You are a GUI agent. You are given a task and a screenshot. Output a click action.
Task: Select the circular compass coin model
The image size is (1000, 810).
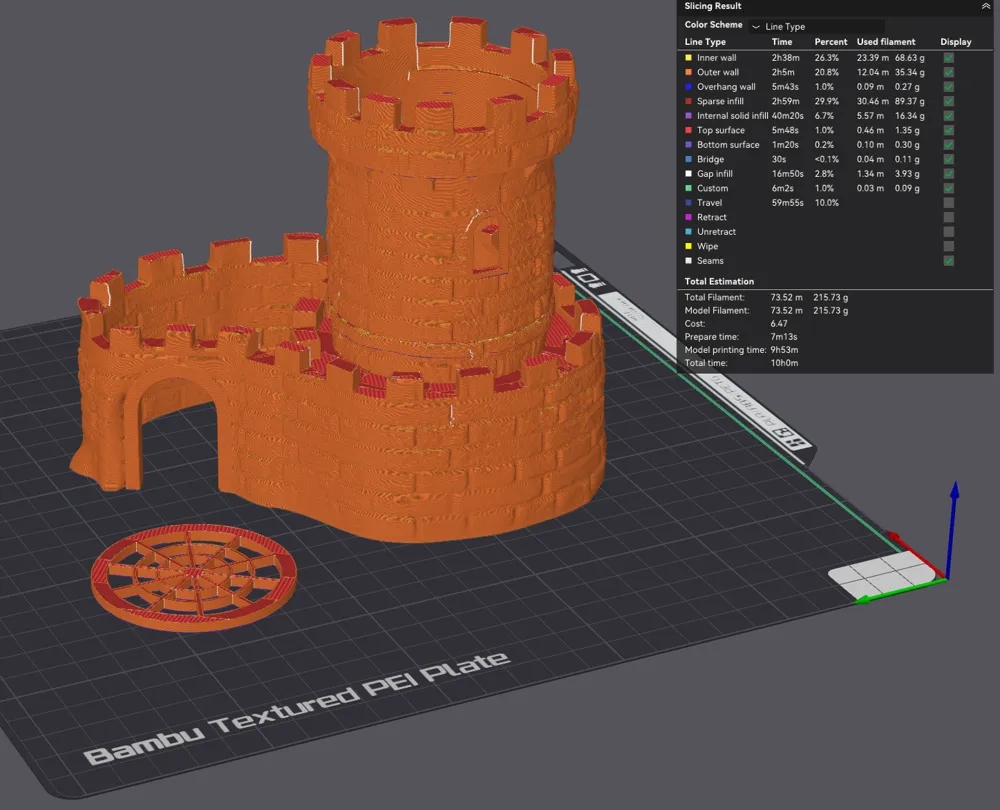[x=195, y=573]
